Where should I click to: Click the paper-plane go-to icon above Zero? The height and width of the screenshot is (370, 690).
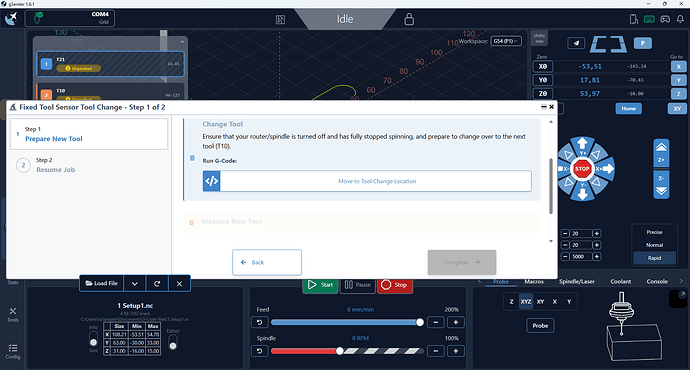coord(576,43)
